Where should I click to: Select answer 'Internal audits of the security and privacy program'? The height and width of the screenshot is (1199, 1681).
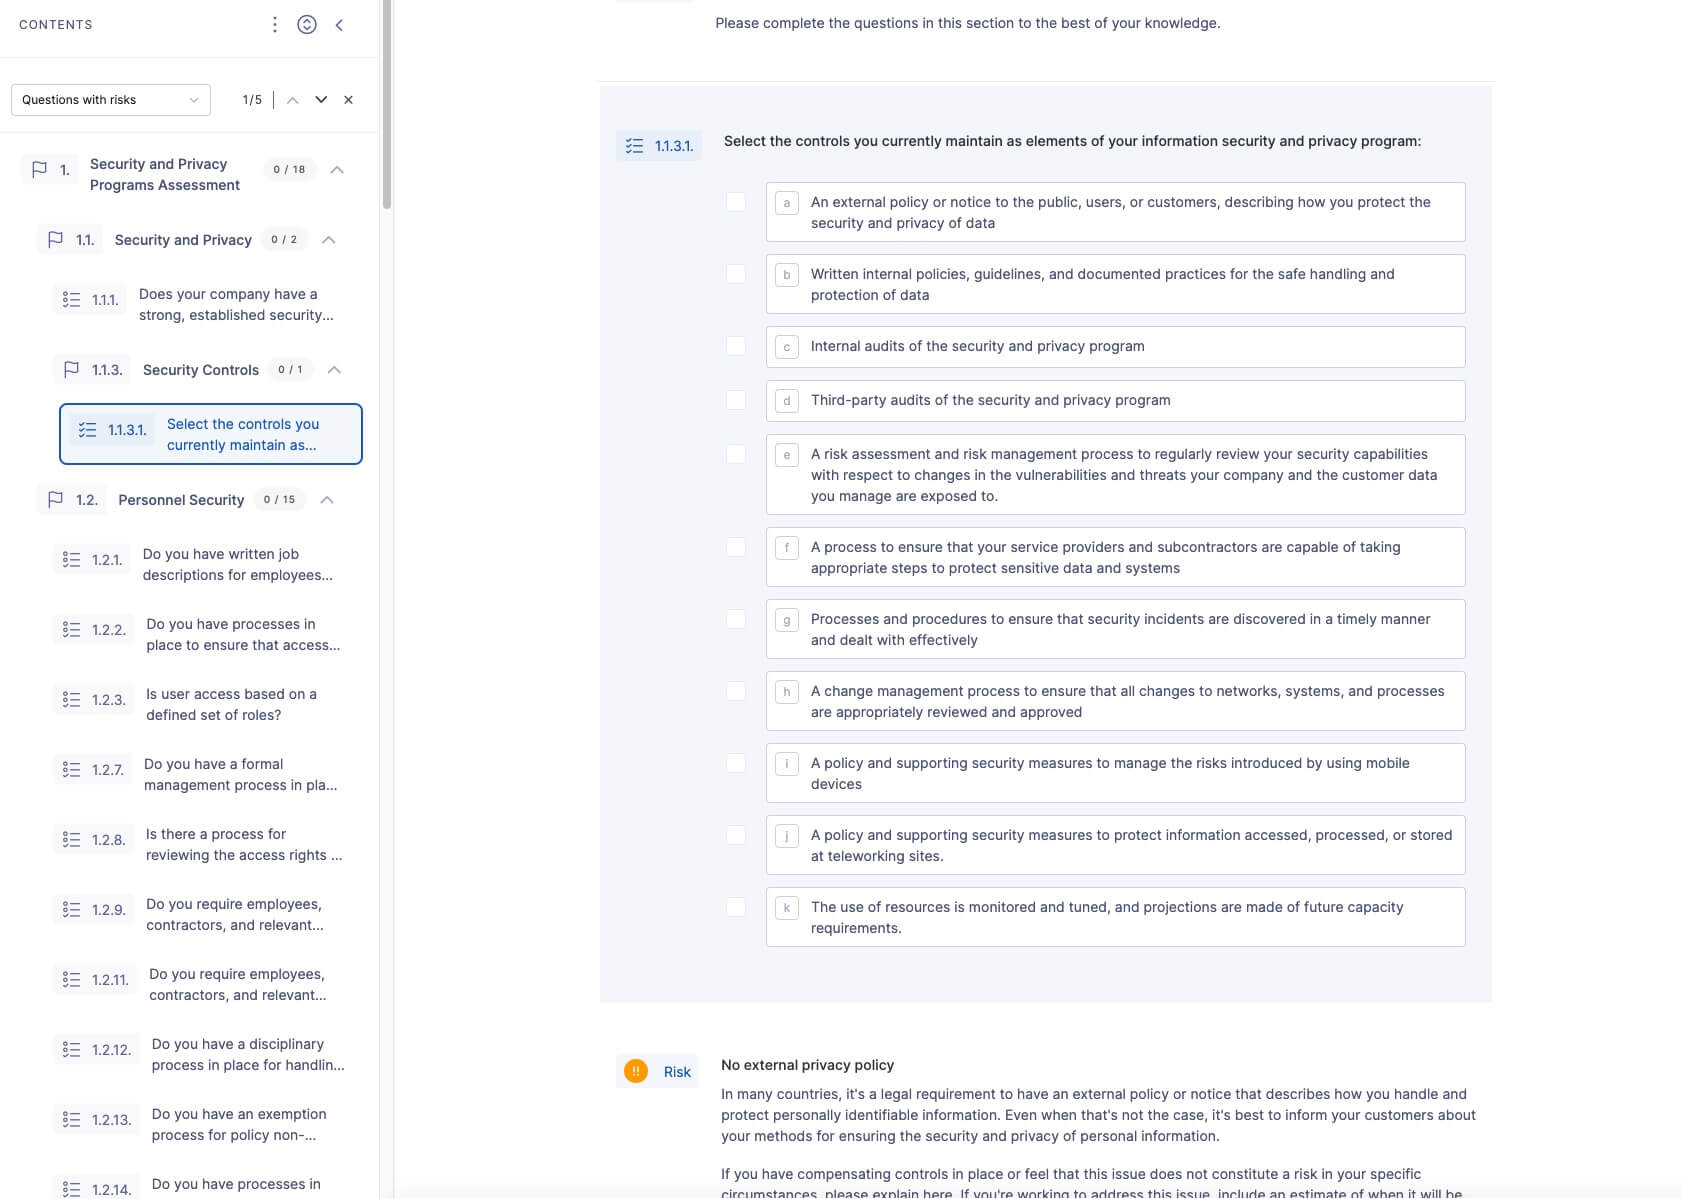click(1115, 347)
